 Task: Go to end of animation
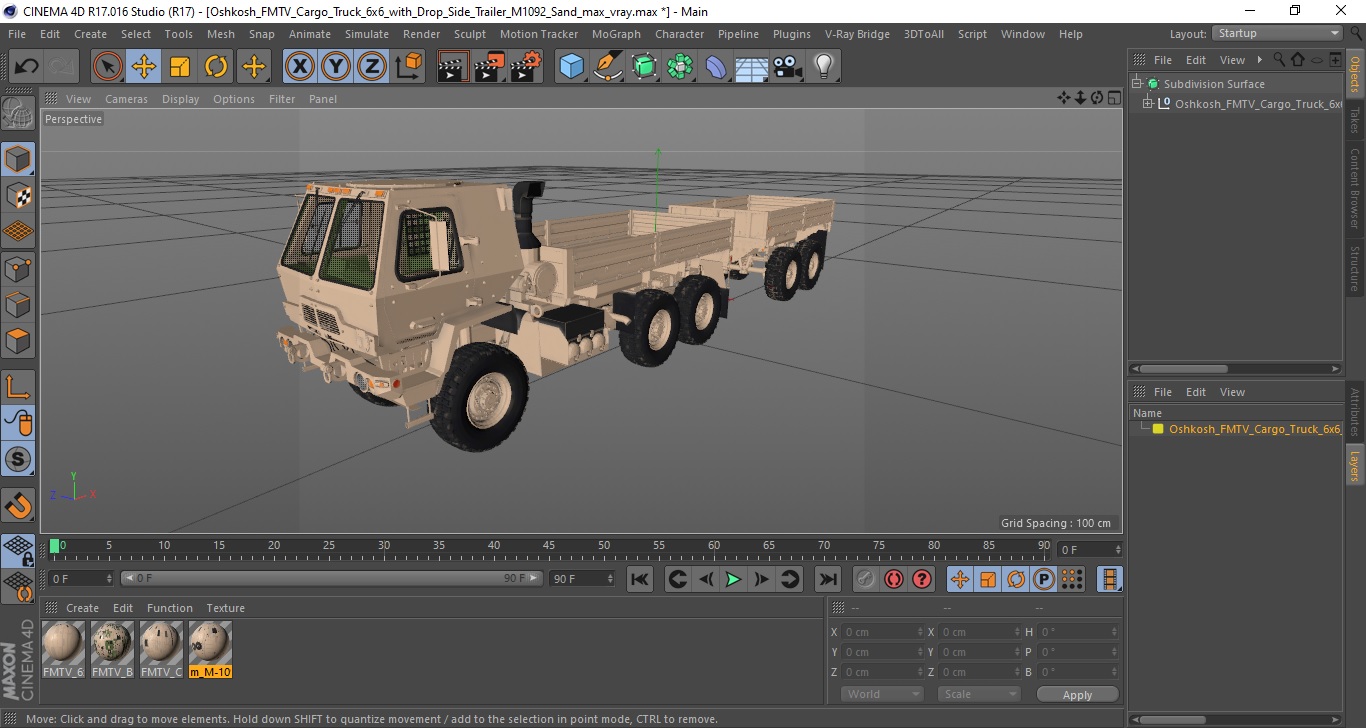pos(827,579)
